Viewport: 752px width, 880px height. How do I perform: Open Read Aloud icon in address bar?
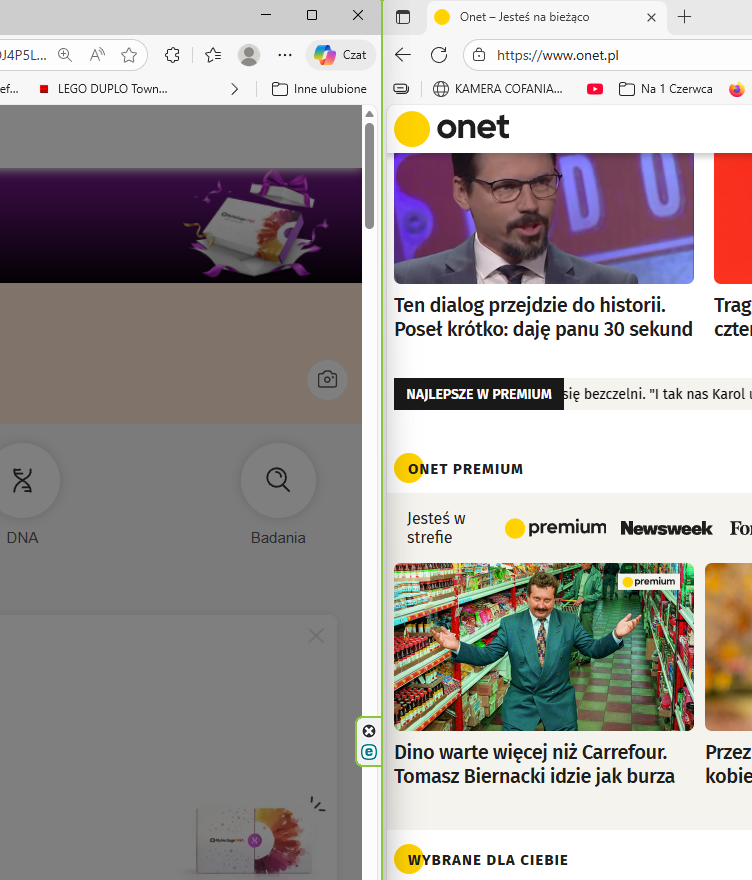97,55
